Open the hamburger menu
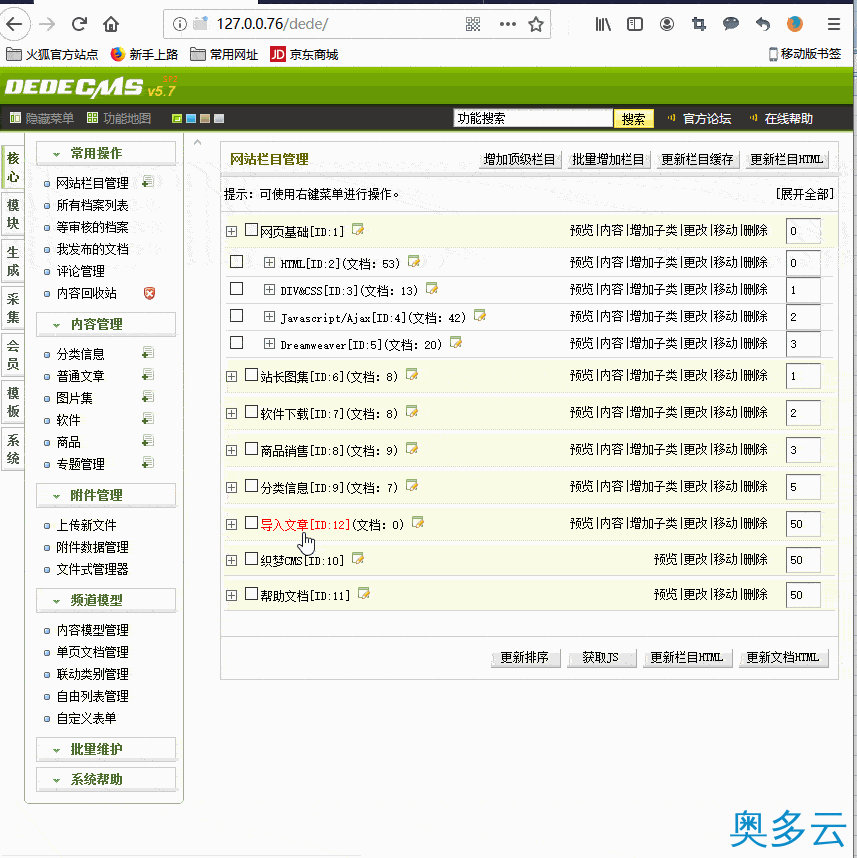The width and height of the screenshot is (857, 858). (833, 24)
